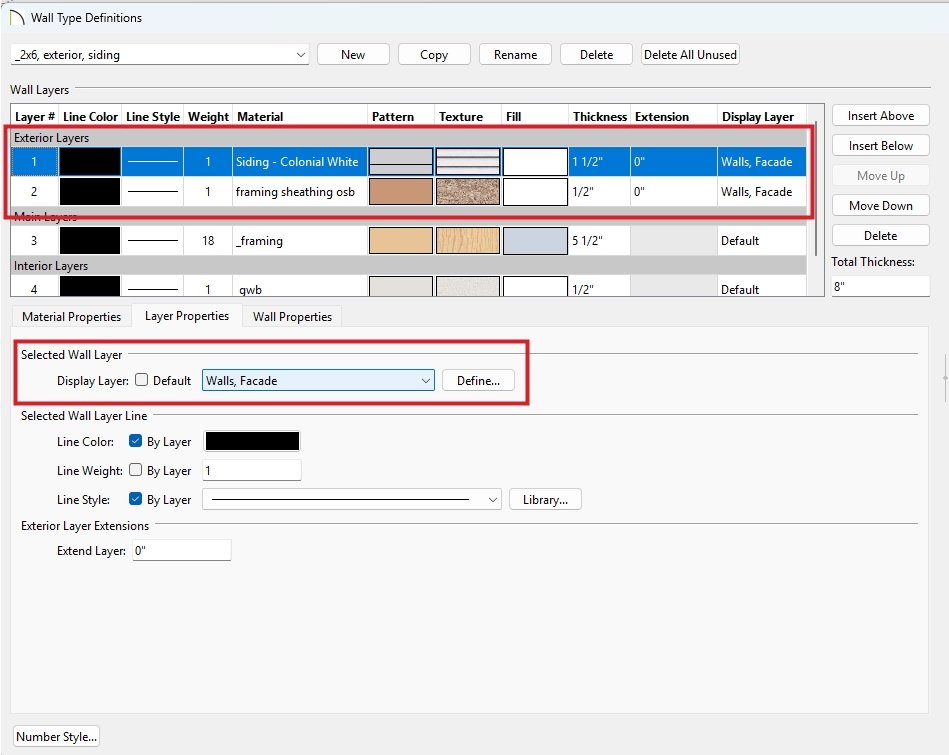Click the _framing wood texture thumbnail
Viewport: 949px width, 755px height.
[x=467, y=241]
